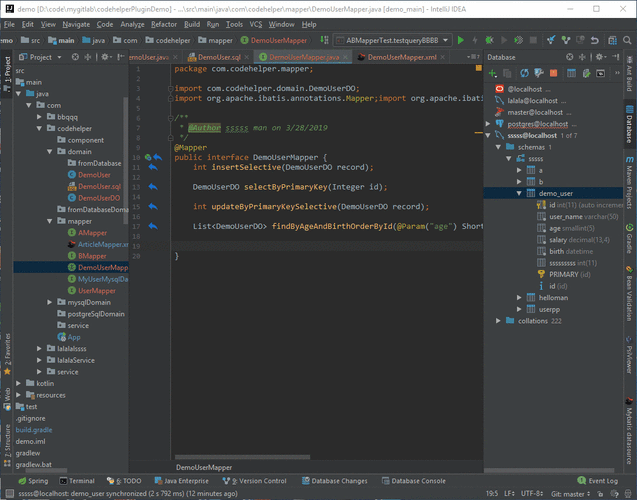637x500 pixels.
Task: Click Project panel settings gear icon
Action: click(105, 57)
